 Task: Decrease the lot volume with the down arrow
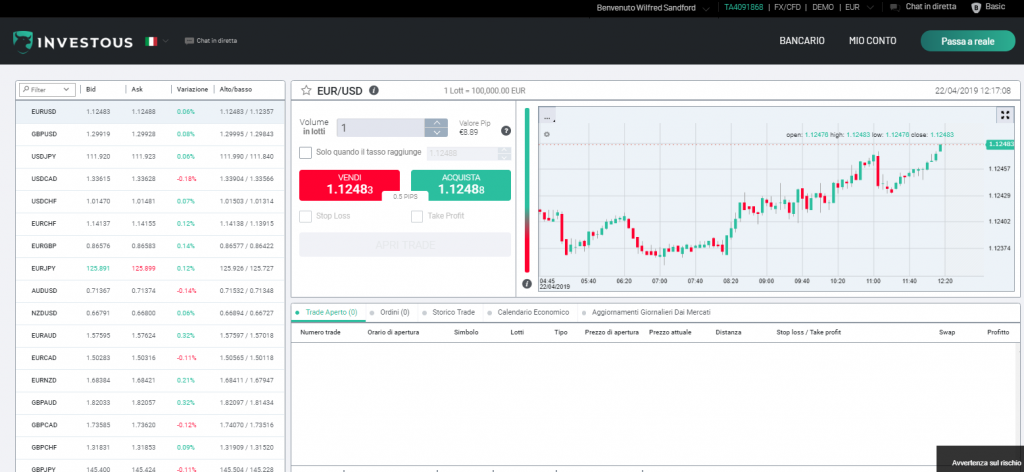click(436, 132)
